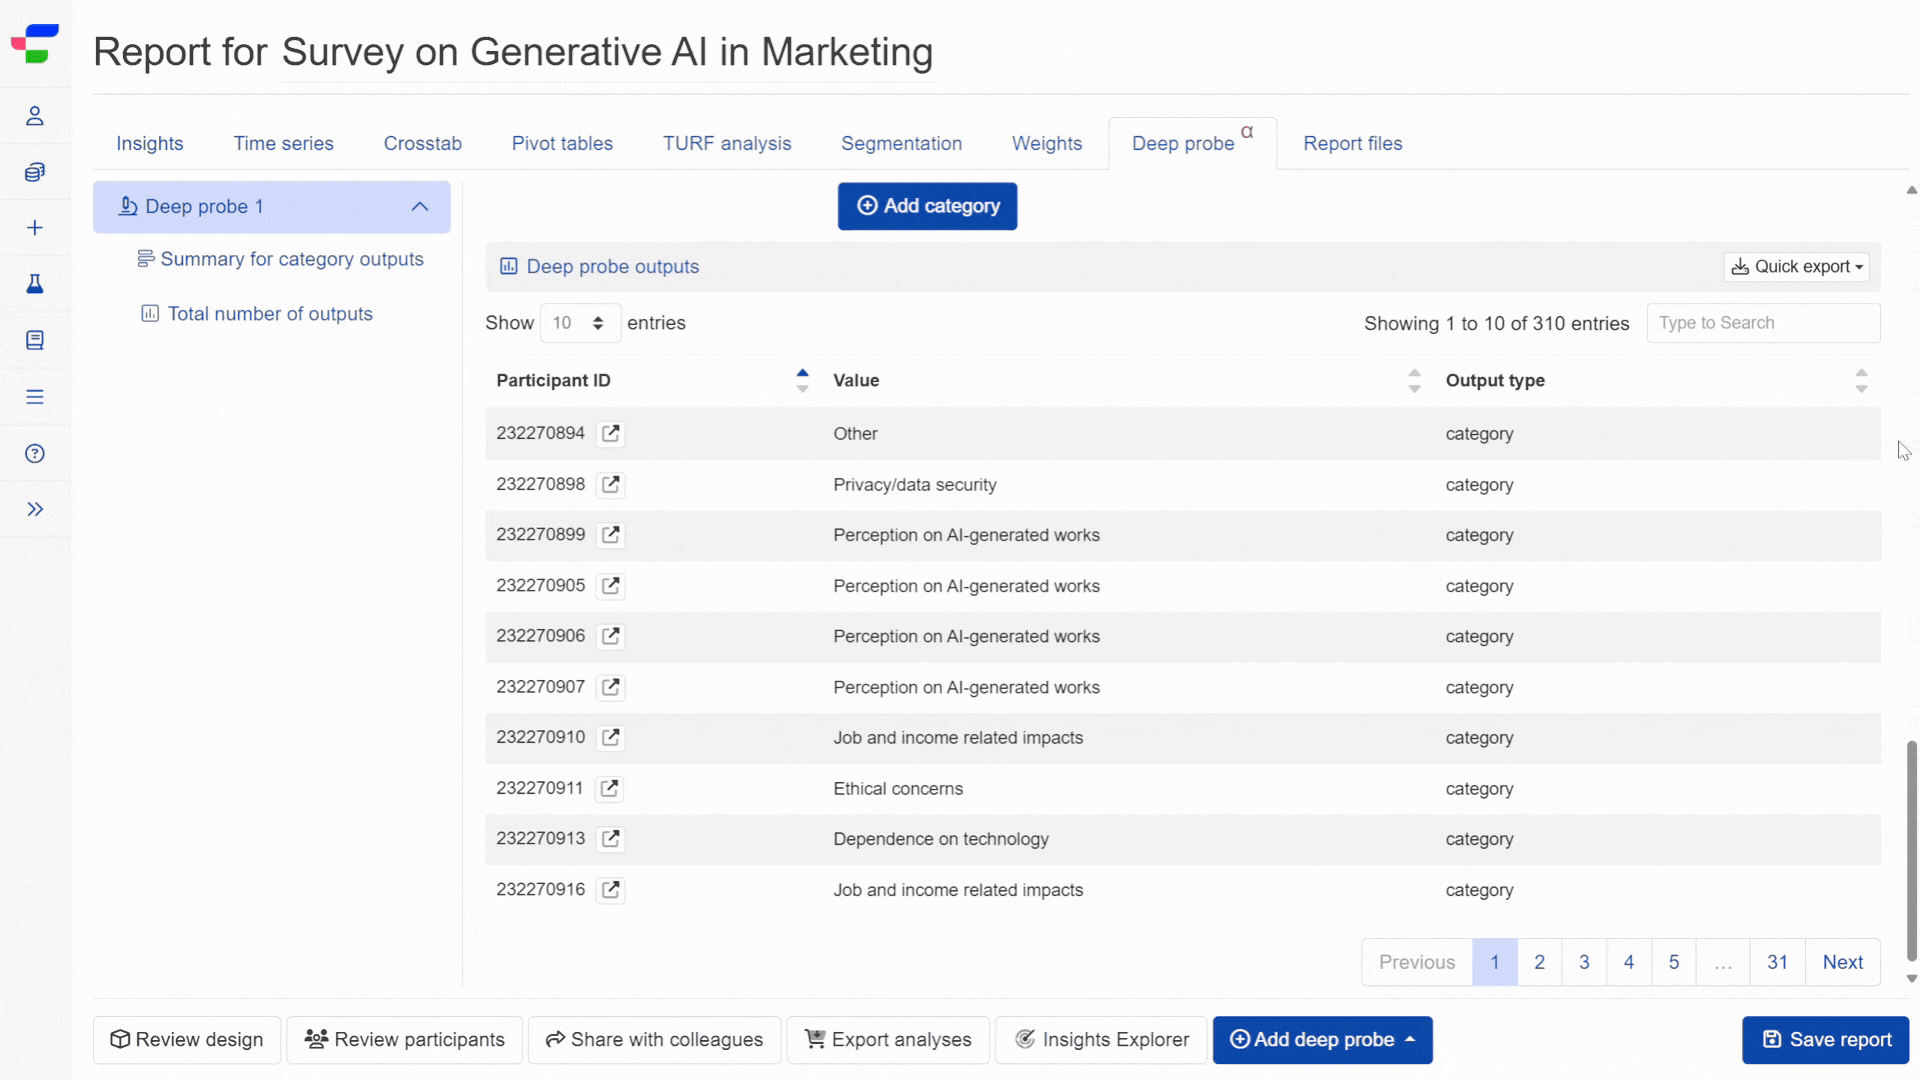Open the lab flask sidebar icon

coord(35,284)
